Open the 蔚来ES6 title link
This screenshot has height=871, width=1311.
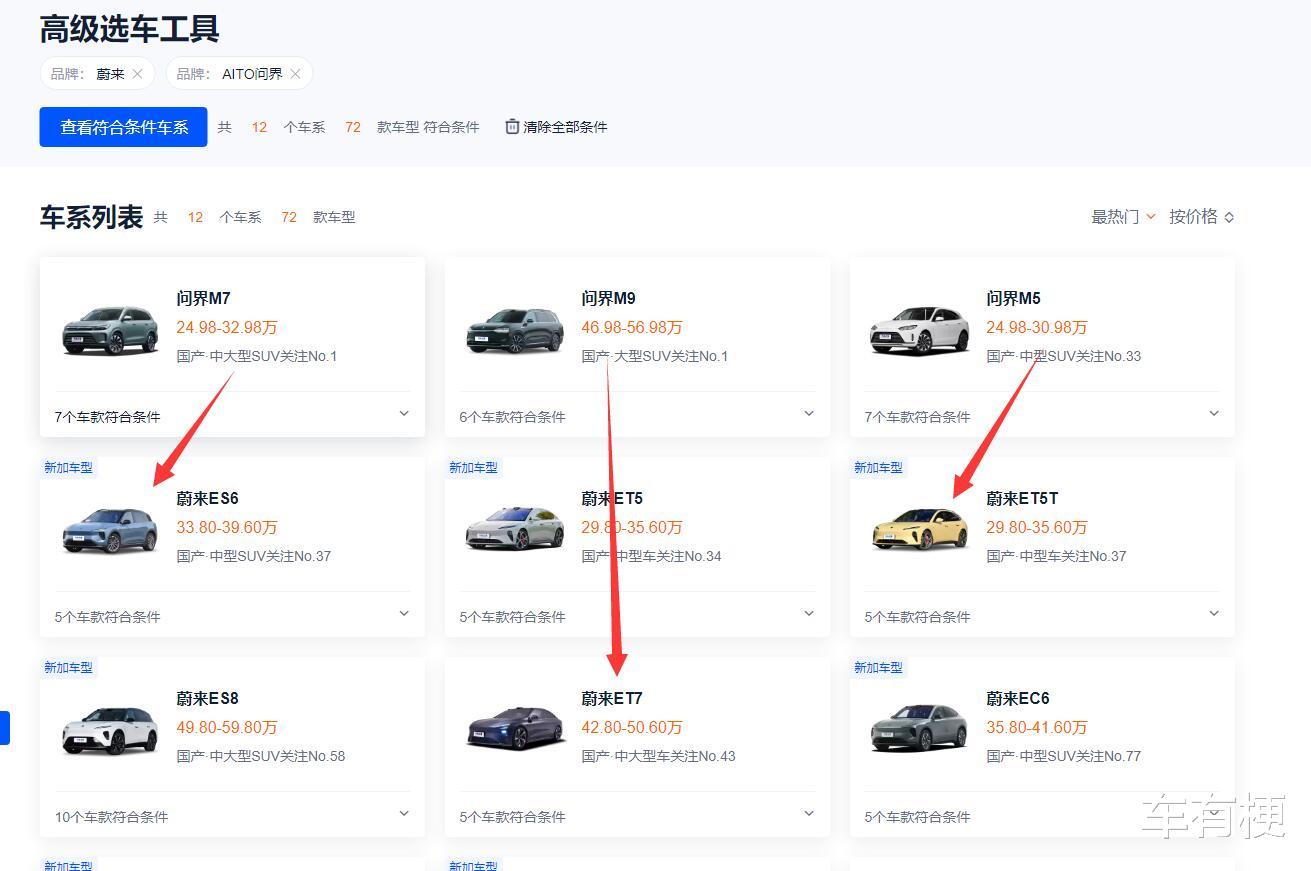coord(208,498)
